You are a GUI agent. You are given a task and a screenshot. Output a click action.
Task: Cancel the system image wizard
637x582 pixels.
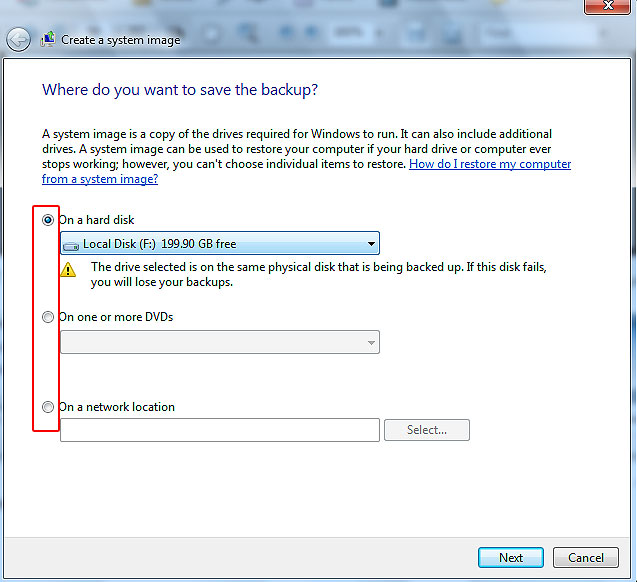585,557
